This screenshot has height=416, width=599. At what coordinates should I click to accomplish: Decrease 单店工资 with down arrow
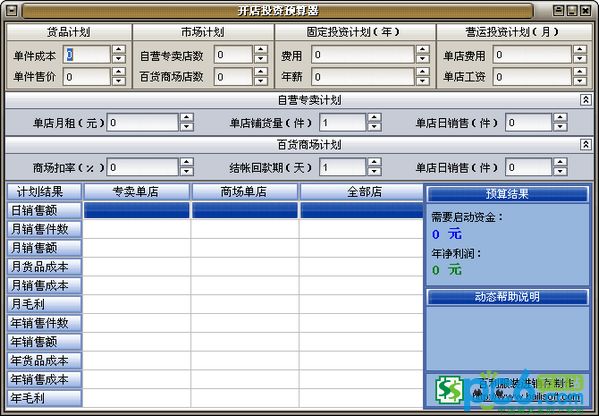[x=580, y=81]
